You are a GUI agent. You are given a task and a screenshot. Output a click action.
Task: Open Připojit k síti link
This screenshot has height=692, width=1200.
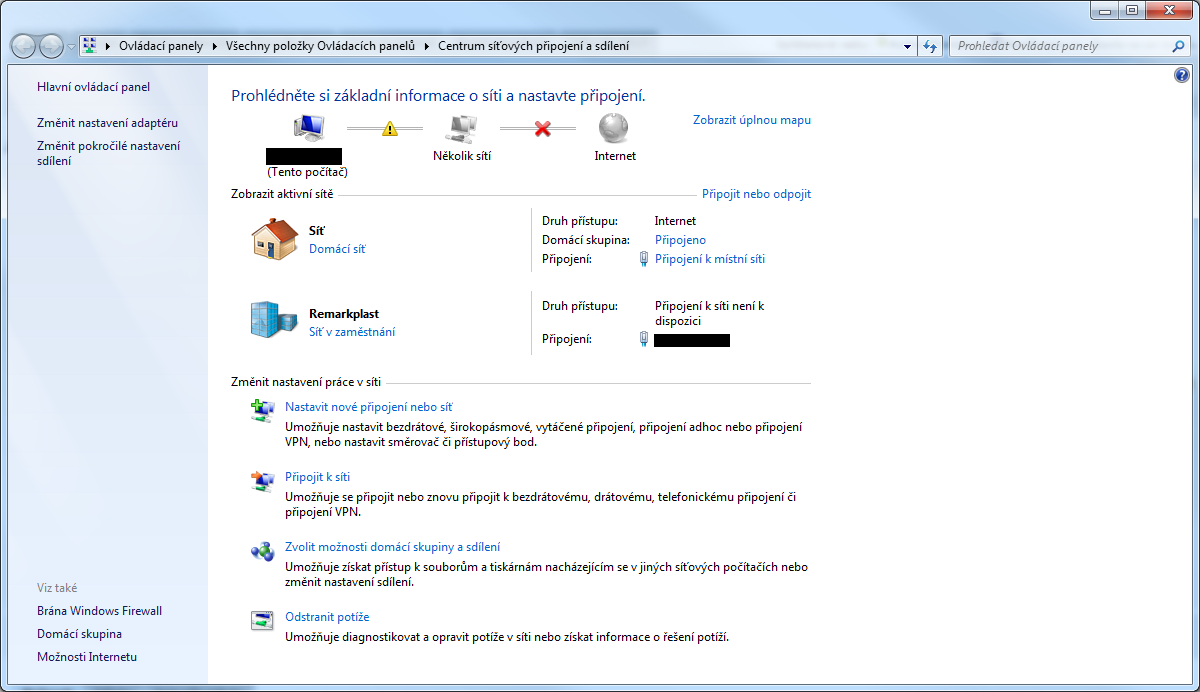coord(317,477)
